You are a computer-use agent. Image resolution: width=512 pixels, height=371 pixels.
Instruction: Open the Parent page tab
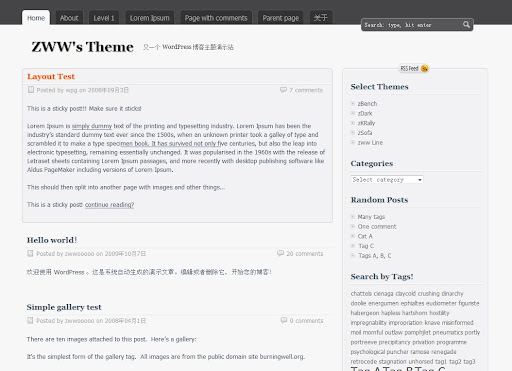click(280, 18)
